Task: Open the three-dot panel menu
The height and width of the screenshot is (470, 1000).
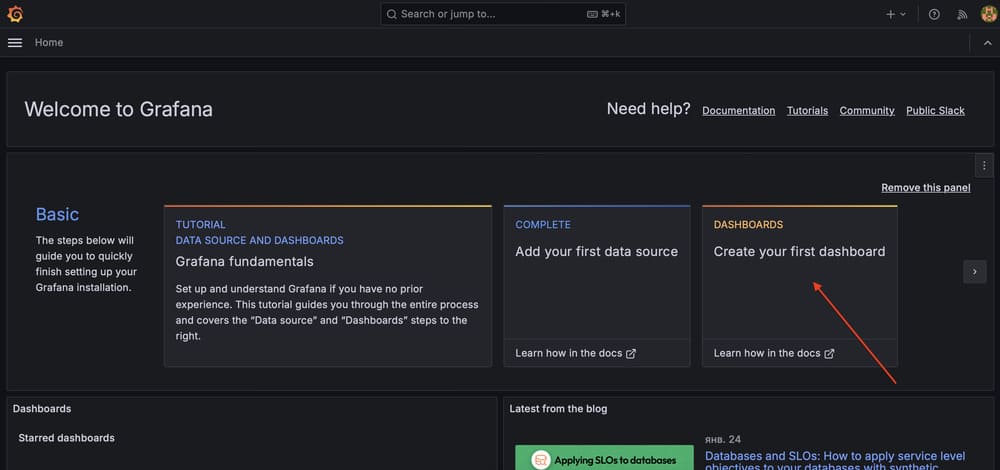Action: point(984,165)
